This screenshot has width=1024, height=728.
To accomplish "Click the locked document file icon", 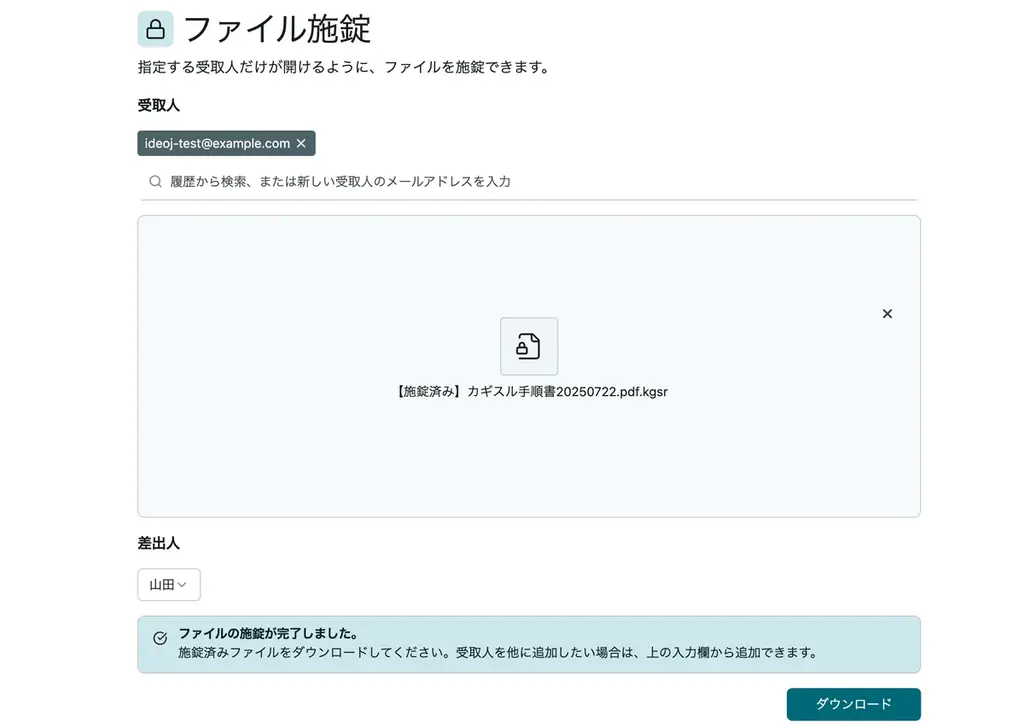I will pos(529,346).
